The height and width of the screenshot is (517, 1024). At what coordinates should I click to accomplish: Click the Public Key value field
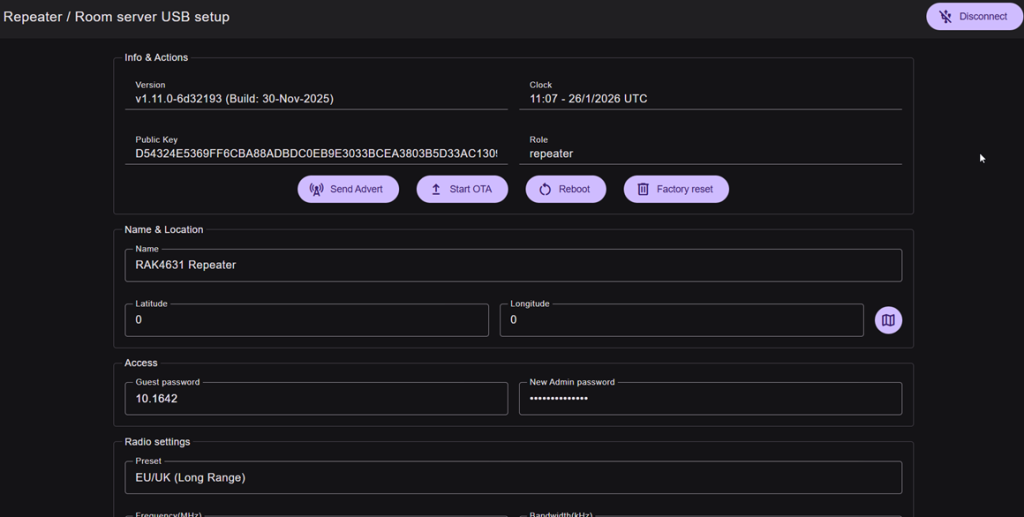click(x=316, y=154)
